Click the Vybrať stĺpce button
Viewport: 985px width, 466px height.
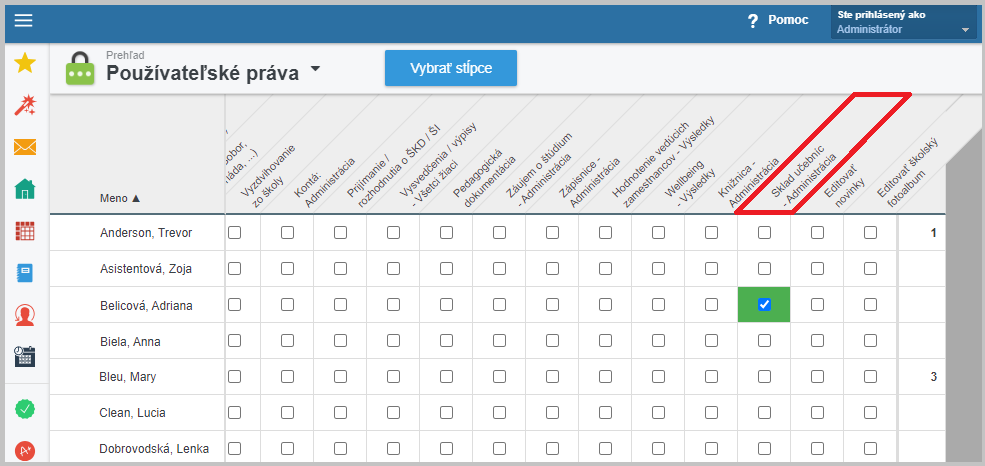[451, 68]
